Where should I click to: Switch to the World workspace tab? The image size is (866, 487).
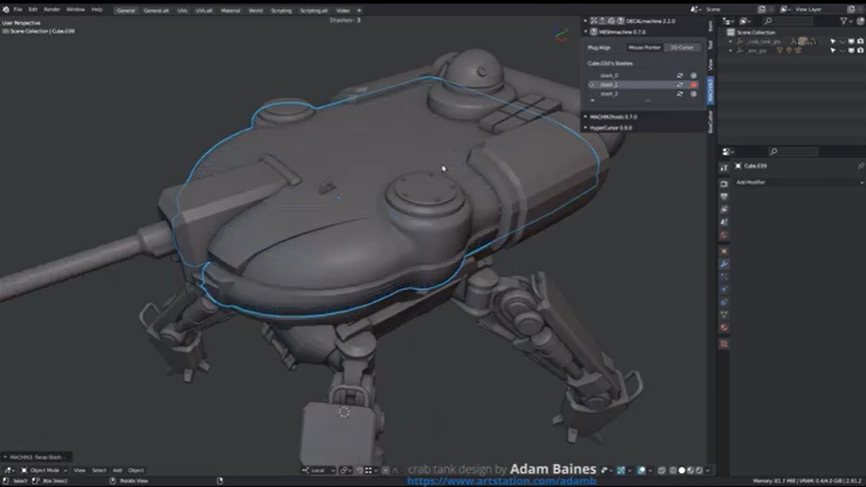coord(256,10)
